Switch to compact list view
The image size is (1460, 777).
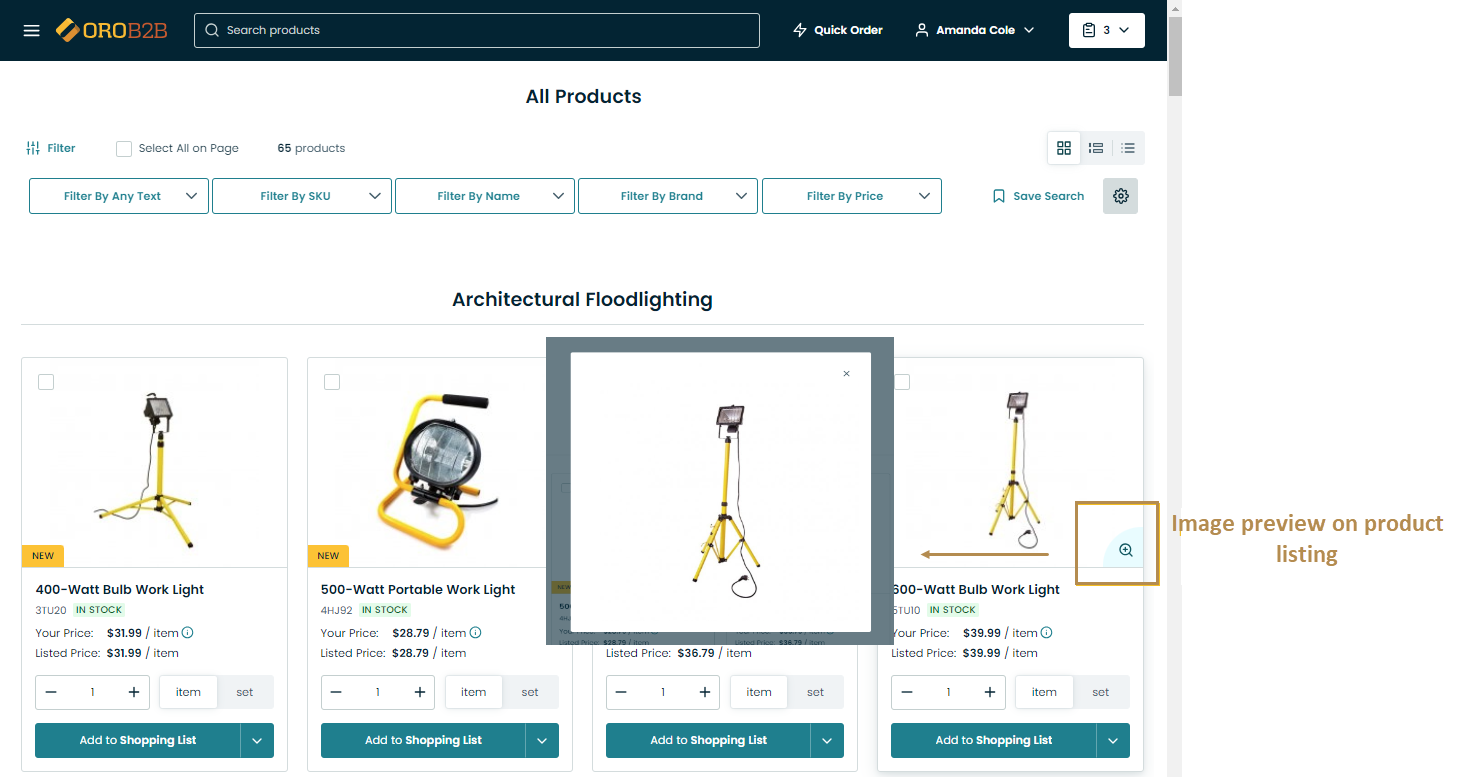1128,148
